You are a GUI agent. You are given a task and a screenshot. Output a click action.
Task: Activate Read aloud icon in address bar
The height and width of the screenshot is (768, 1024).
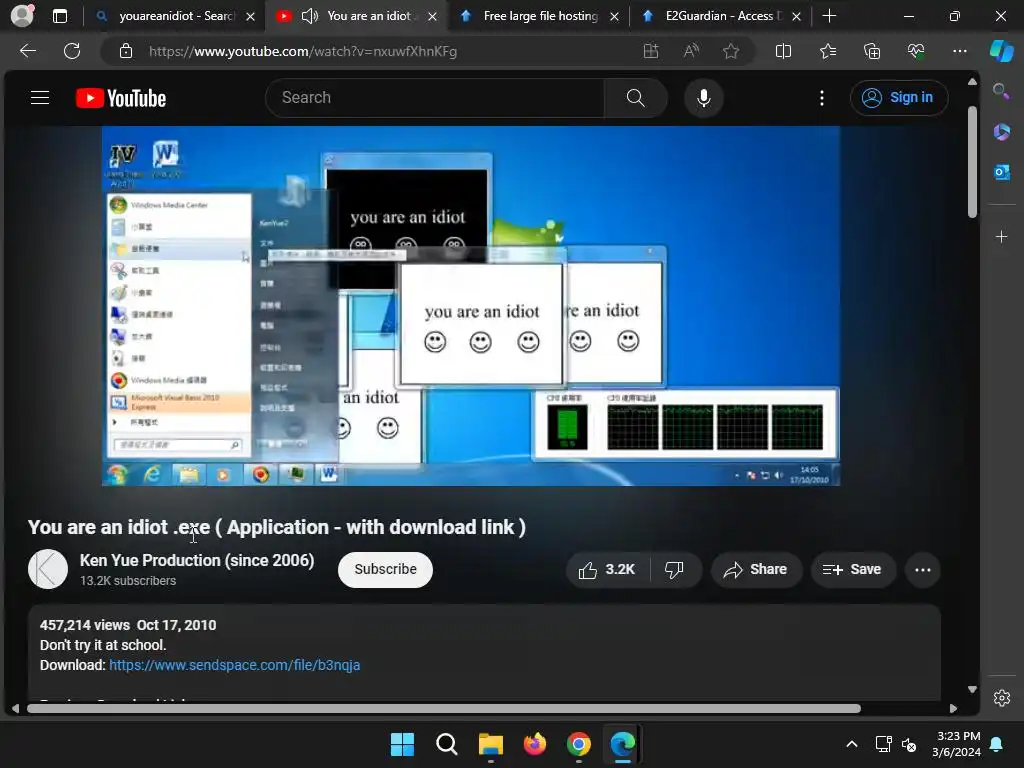[x=691, y=51]
